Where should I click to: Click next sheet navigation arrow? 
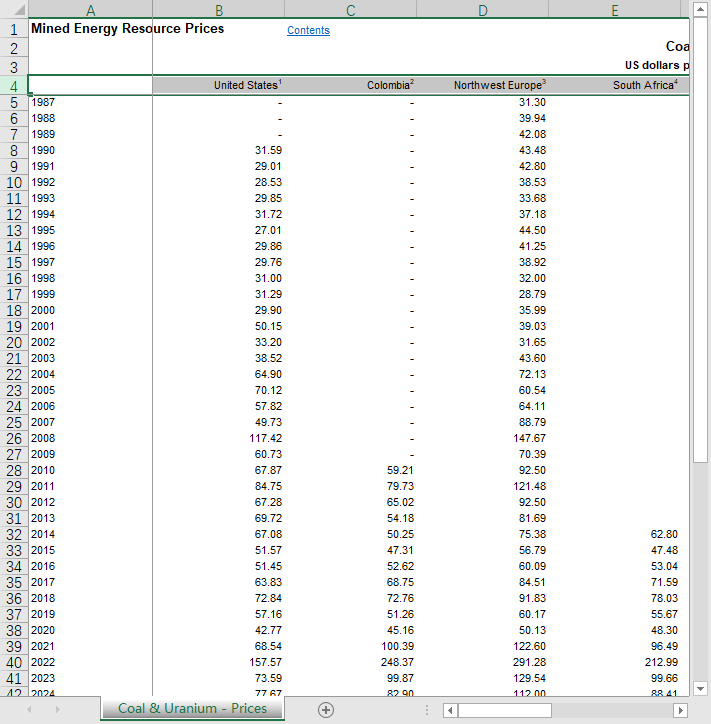tap(58, 710)
